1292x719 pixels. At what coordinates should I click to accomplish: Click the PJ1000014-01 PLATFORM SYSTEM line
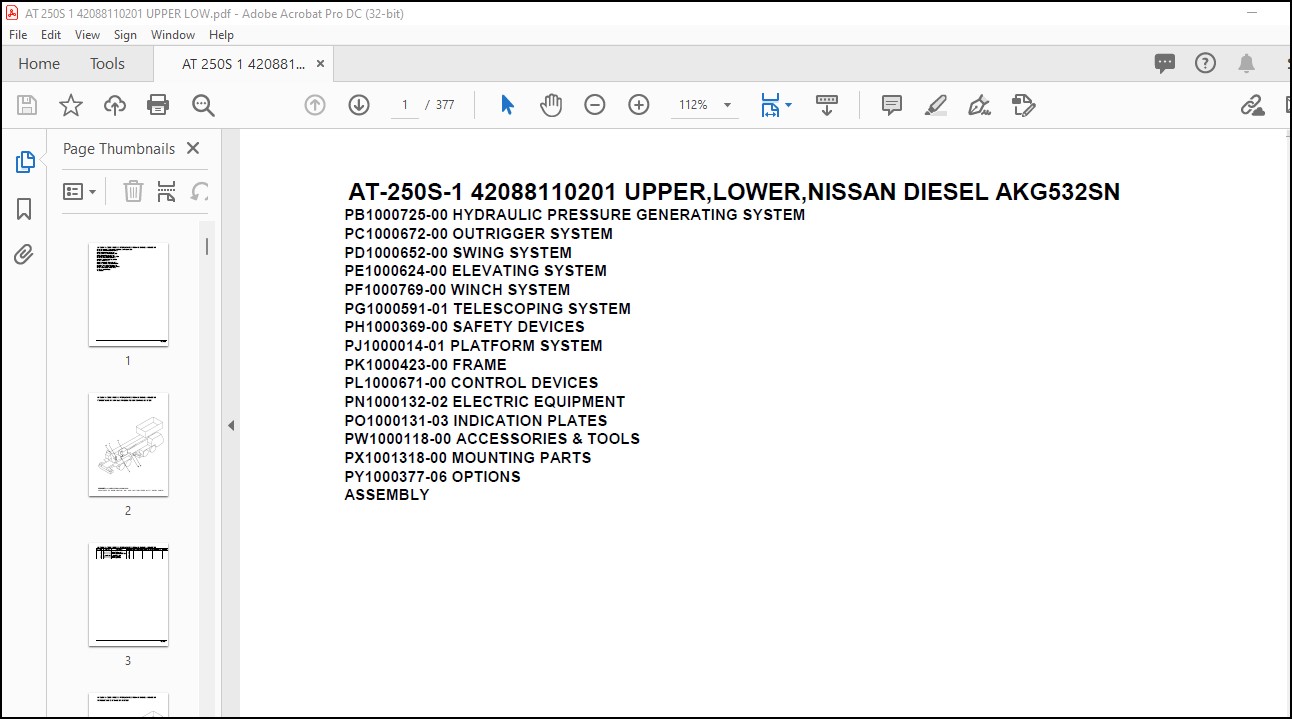click(x=474, y=346)
